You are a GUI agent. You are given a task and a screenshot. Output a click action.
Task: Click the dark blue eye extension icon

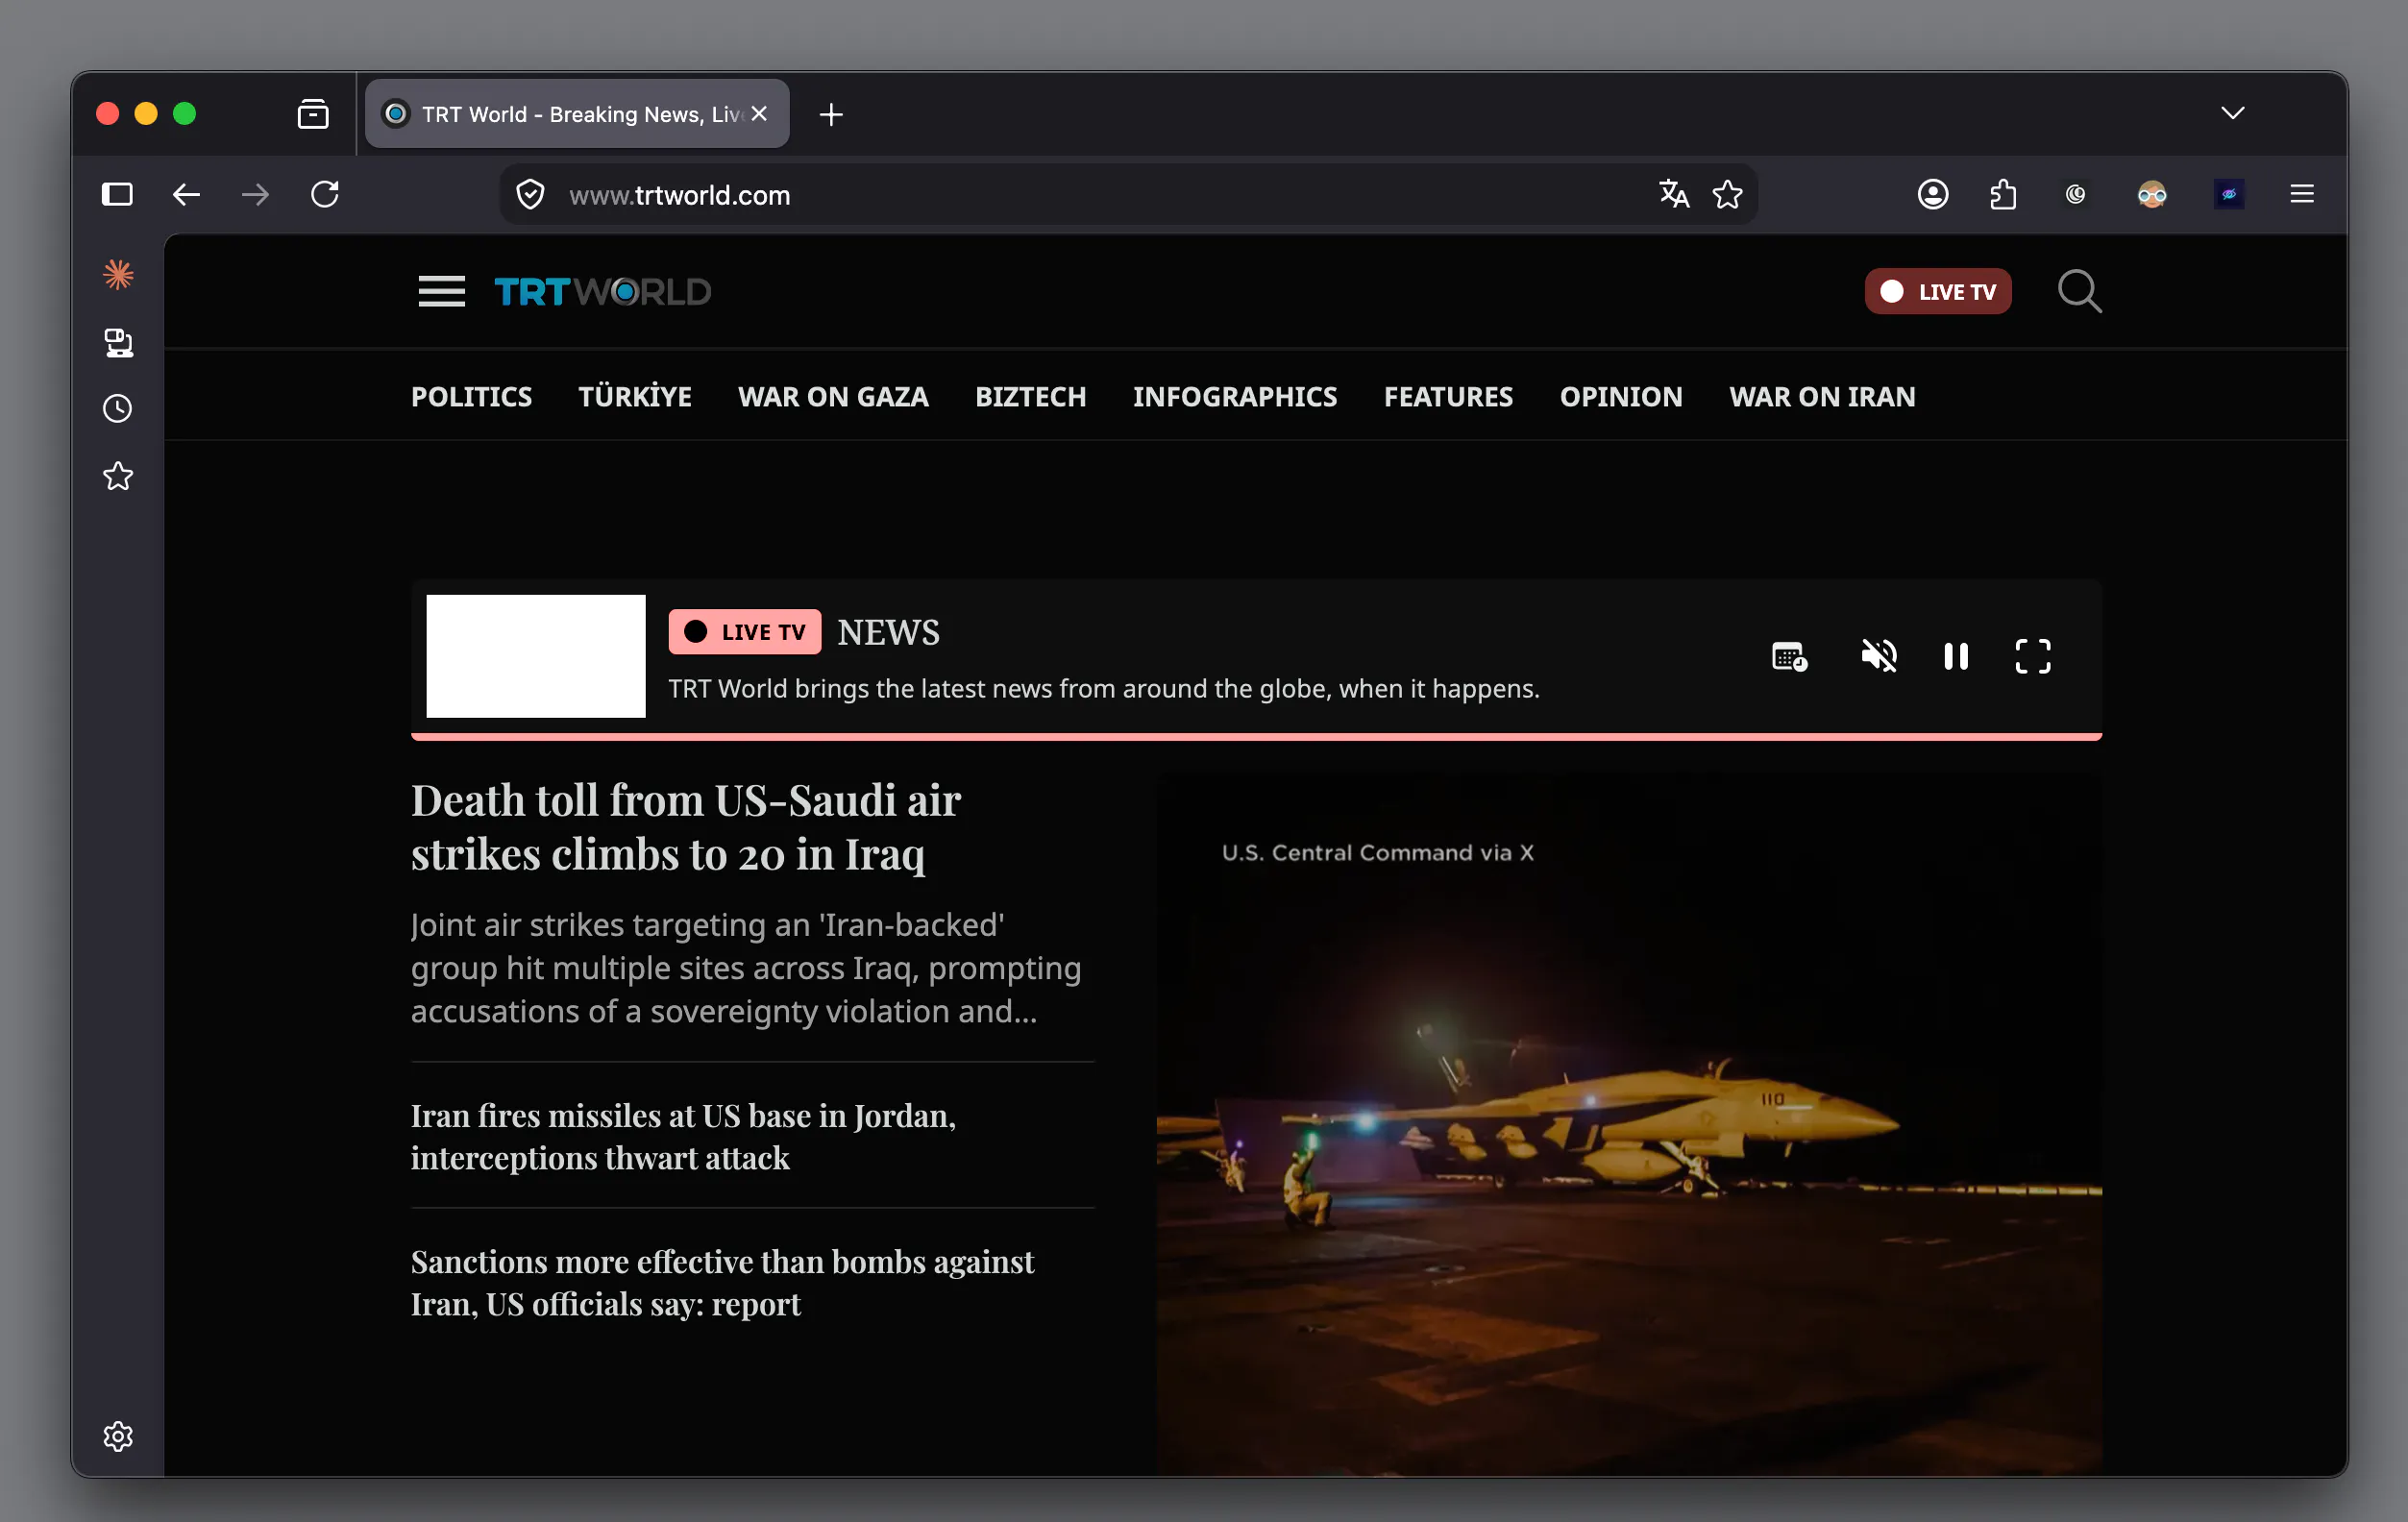[2228, 194]
